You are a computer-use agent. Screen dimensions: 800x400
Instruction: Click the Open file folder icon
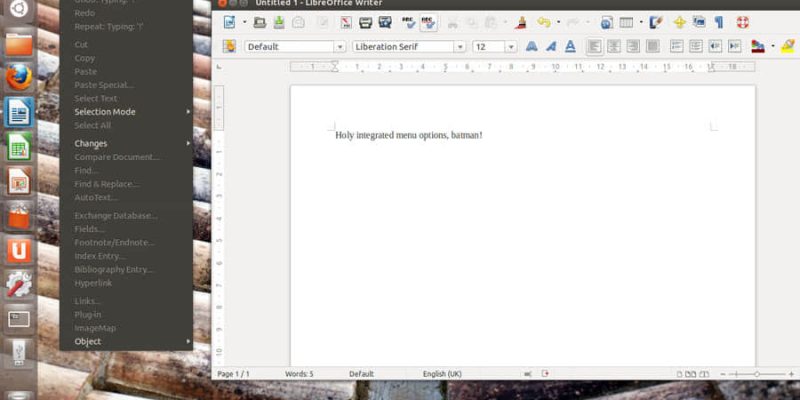tap(260, 22)
